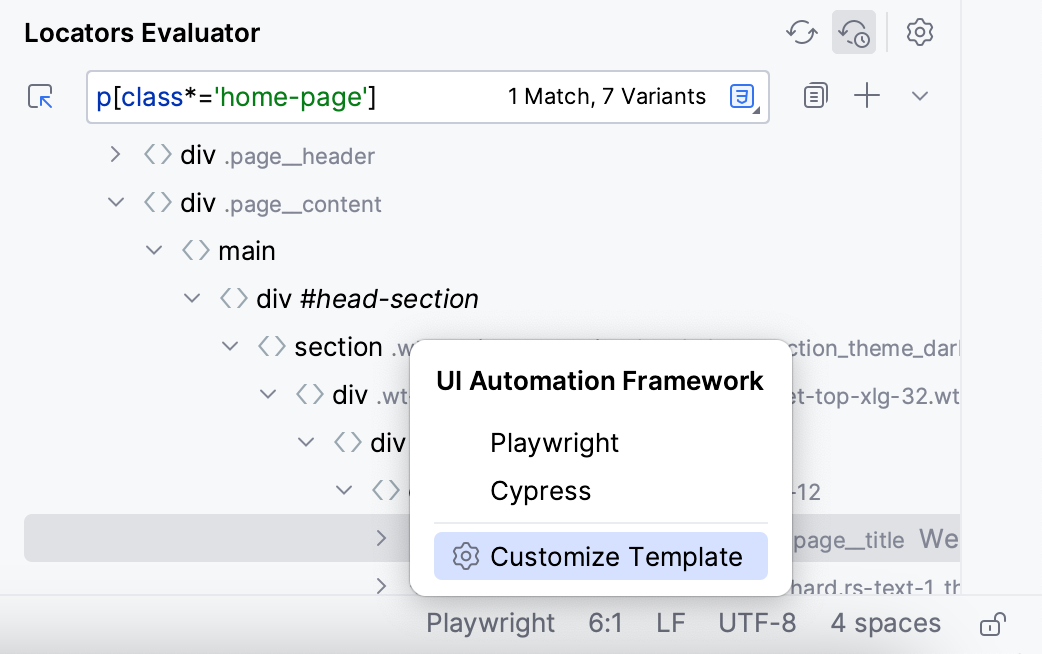Click the read-only lock icon in status bar
Viewport: 1042px width, 654px height.
click(993, 624)
